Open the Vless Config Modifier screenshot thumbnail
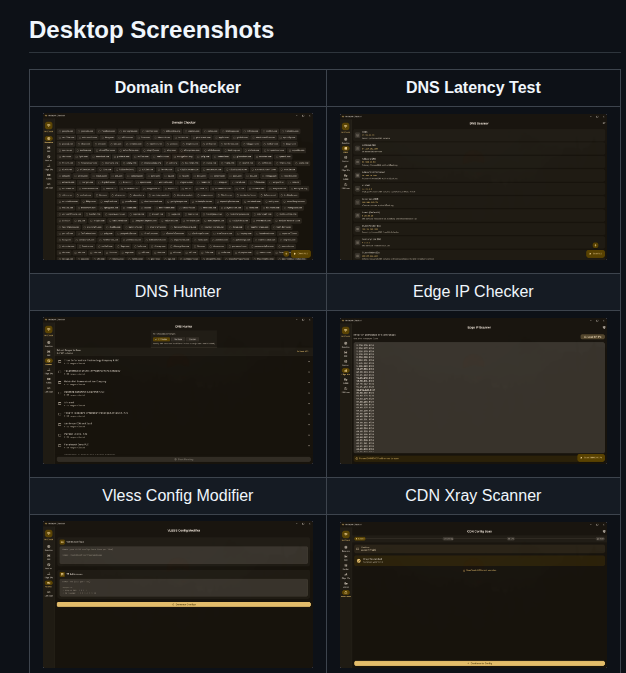The image size is (626, 673). [178, 594]
